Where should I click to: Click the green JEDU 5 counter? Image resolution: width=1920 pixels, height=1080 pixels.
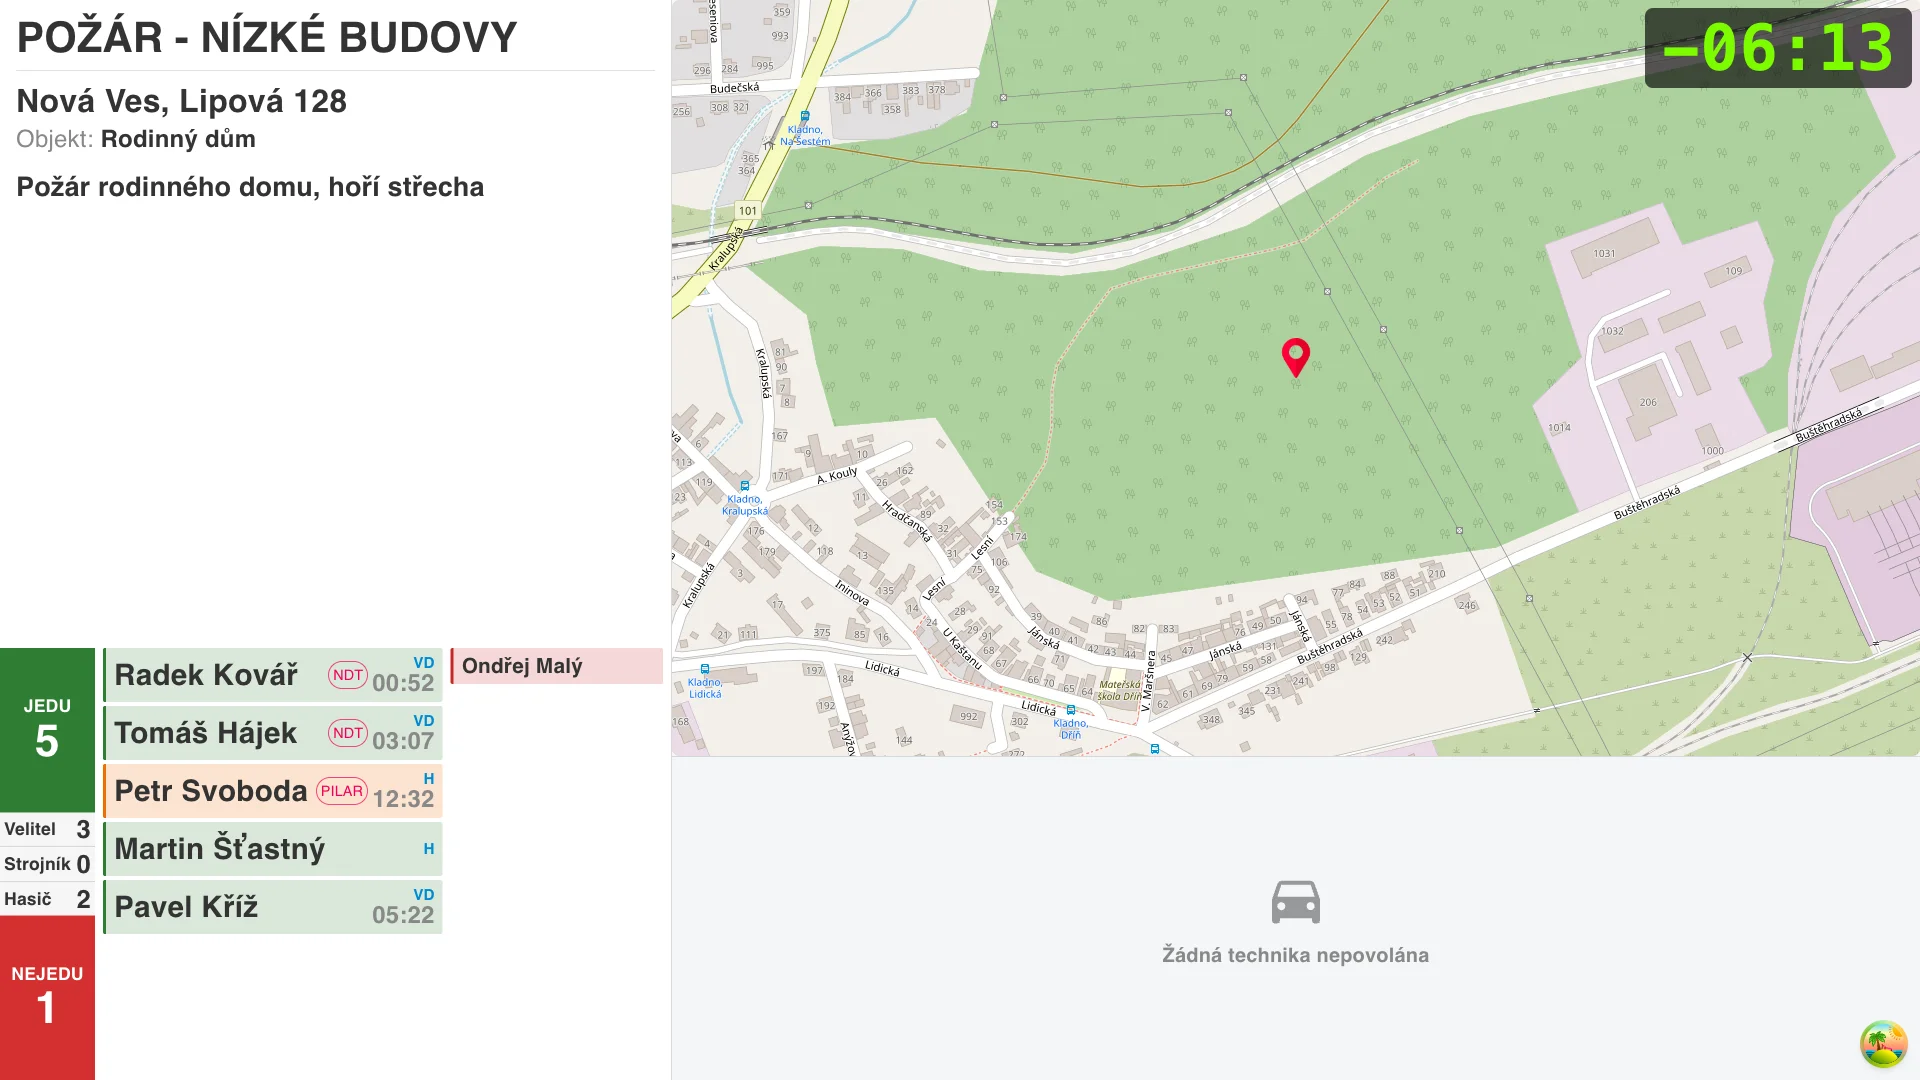(47, 729)
